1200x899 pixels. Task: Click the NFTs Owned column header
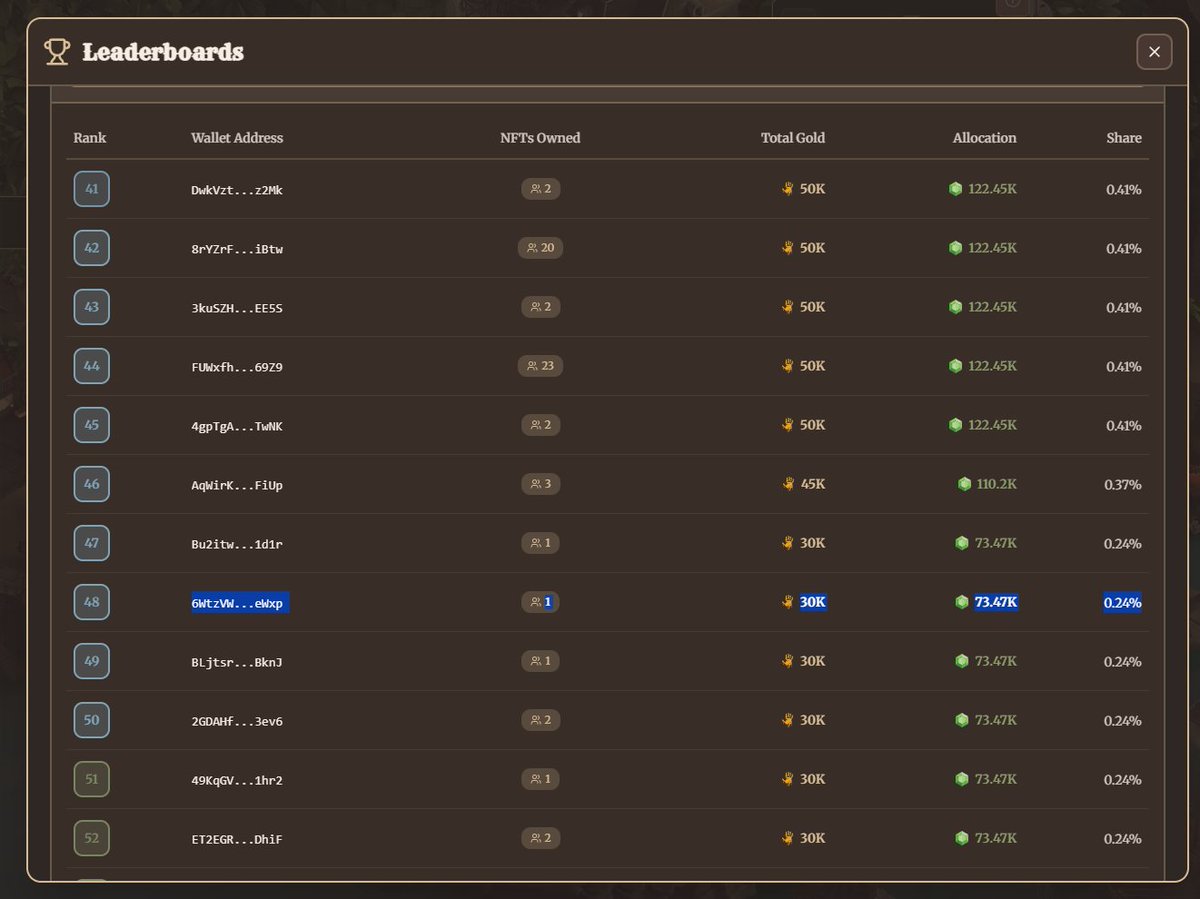pos(540,138)
